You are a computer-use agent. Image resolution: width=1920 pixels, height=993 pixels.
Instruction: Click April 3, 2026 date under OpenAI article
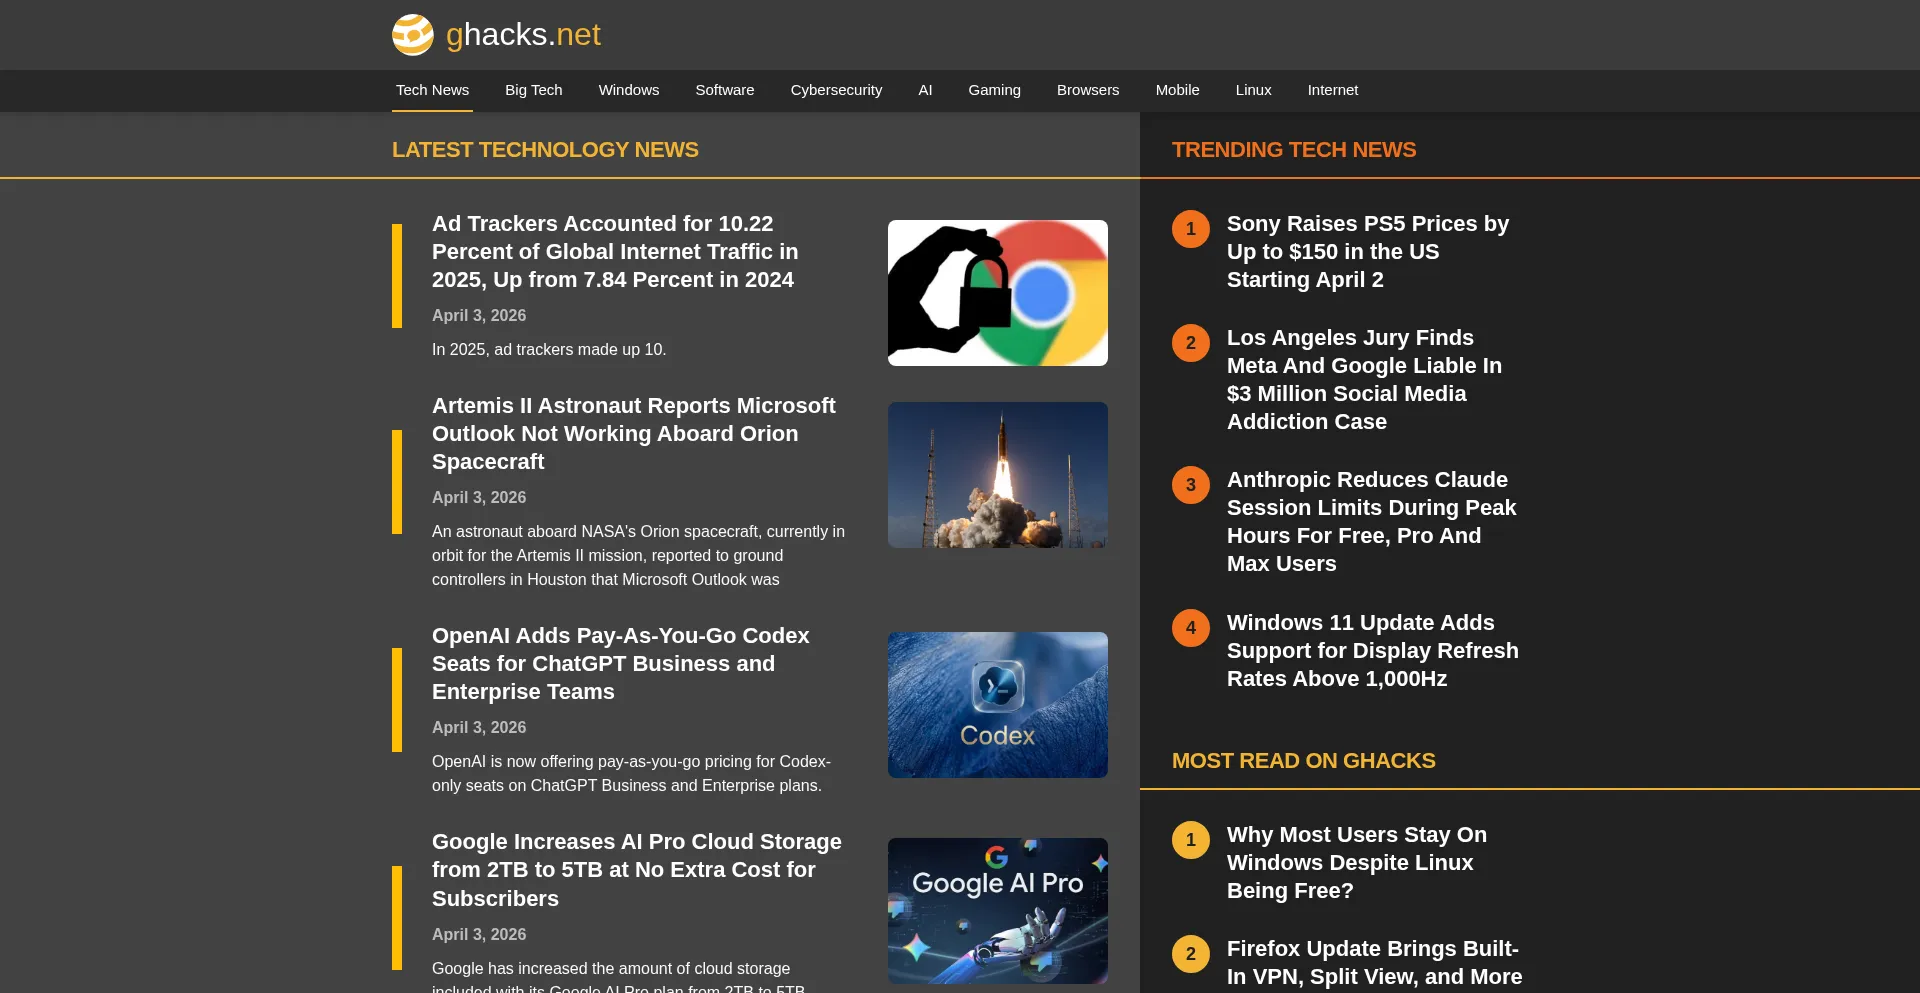pos(479,728)
